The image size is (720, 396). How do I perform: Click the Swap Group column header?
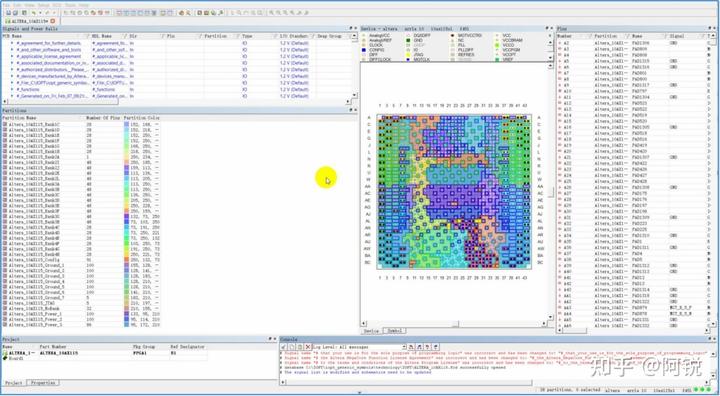click(x=329, y=36)
